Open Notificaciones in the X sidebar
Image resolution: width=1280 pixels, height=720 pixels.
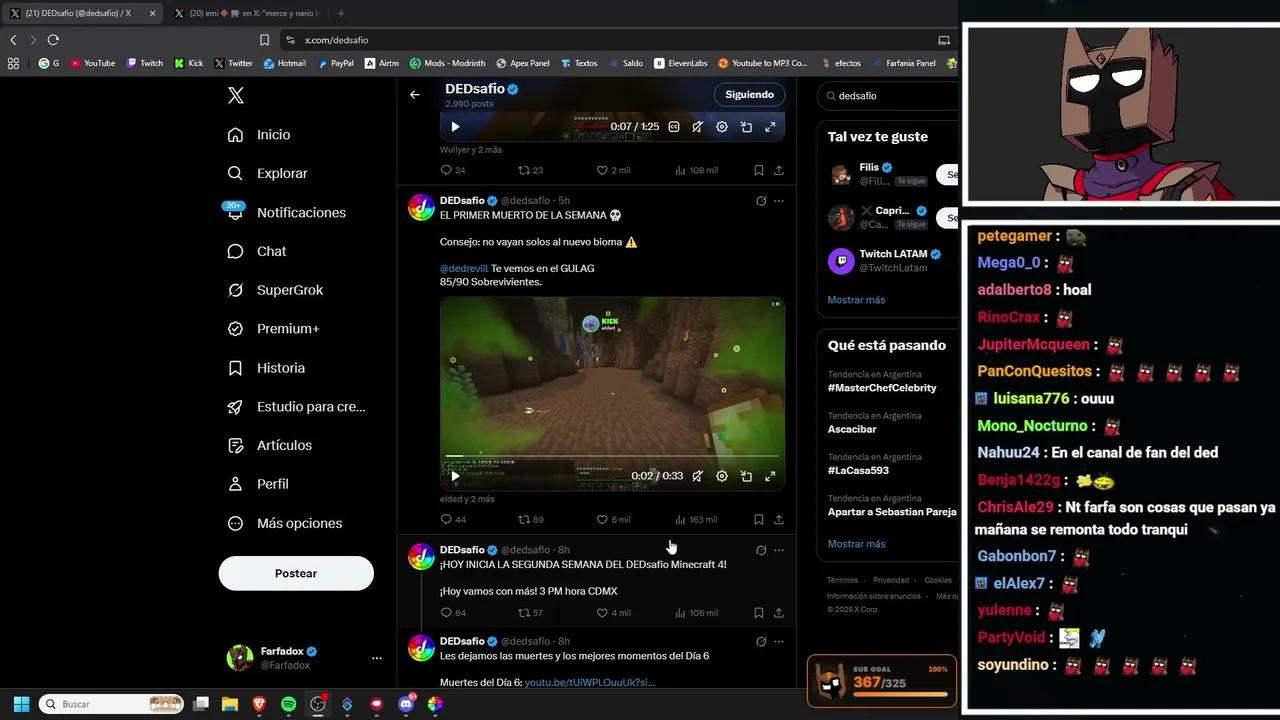point(286,212)
